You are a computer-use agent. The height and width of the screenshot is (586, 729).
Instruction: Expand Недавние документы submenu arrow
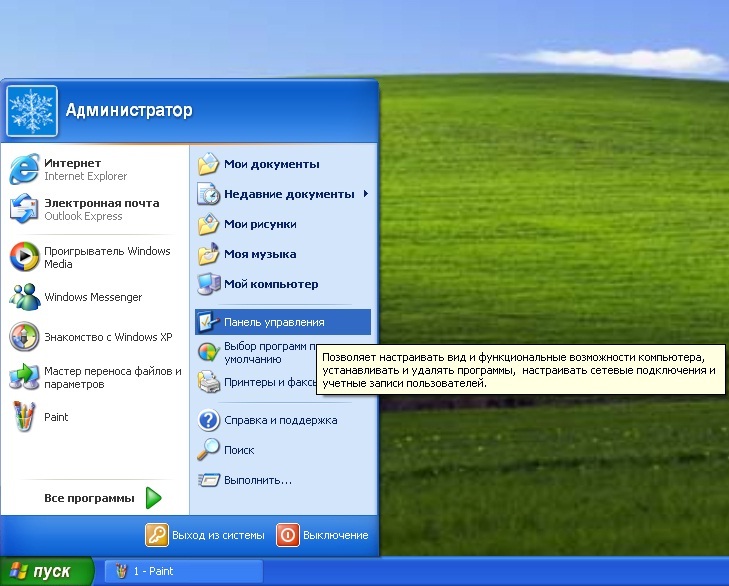(366, 194)
